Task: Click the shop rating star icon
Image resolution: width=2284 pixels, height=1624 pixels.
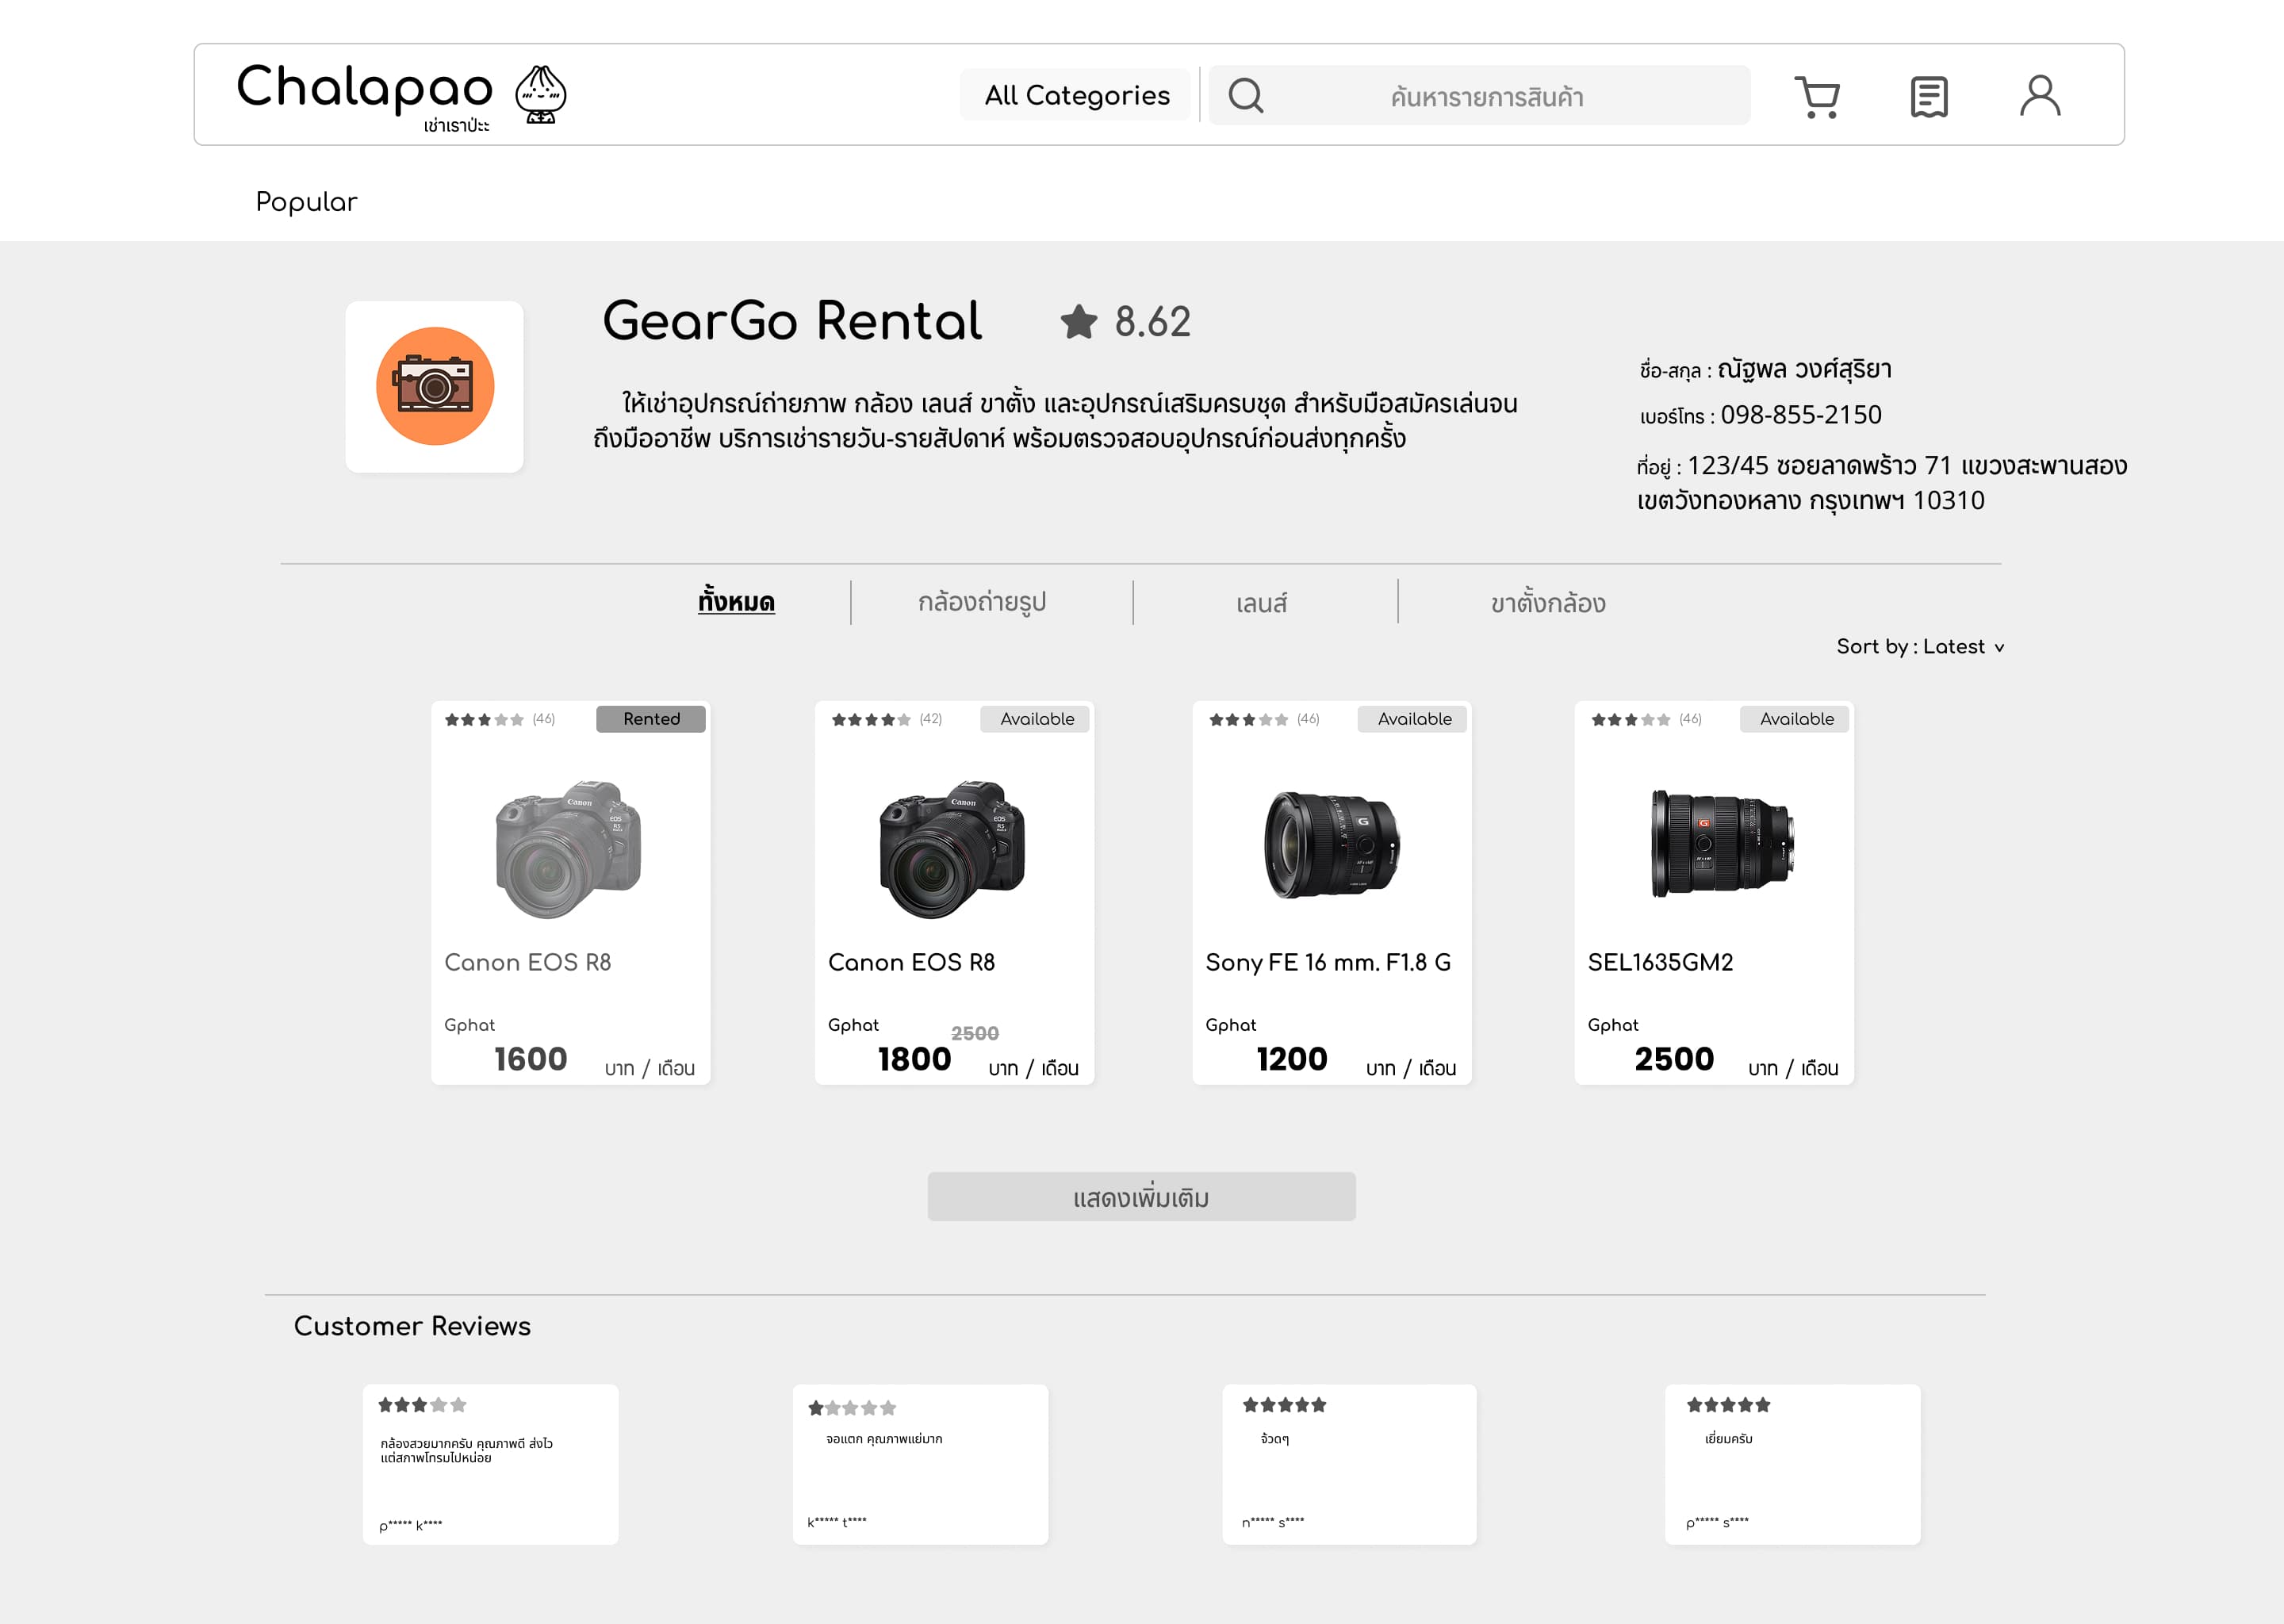Action: click(x=1079, y=322)
